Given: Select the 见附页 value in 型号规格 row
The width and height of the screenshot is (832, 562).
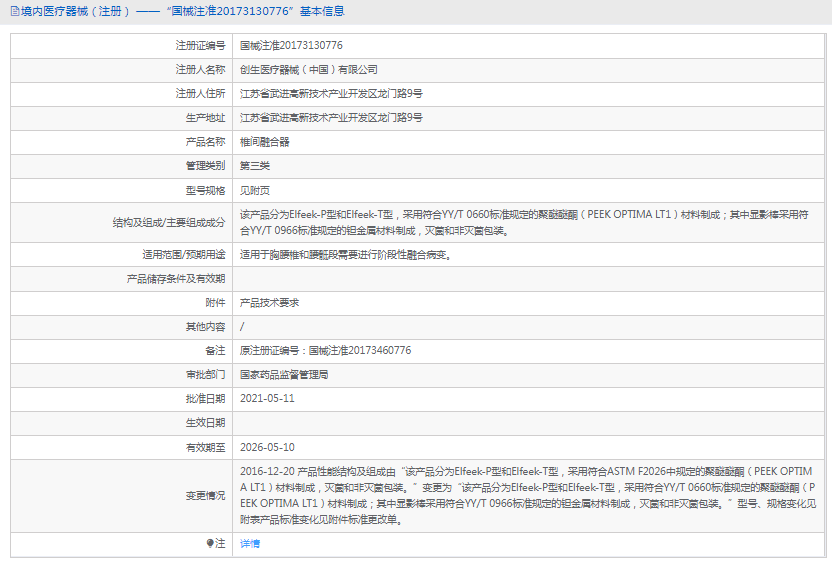Looking at the screenshot, I should (x=255, y=190).
